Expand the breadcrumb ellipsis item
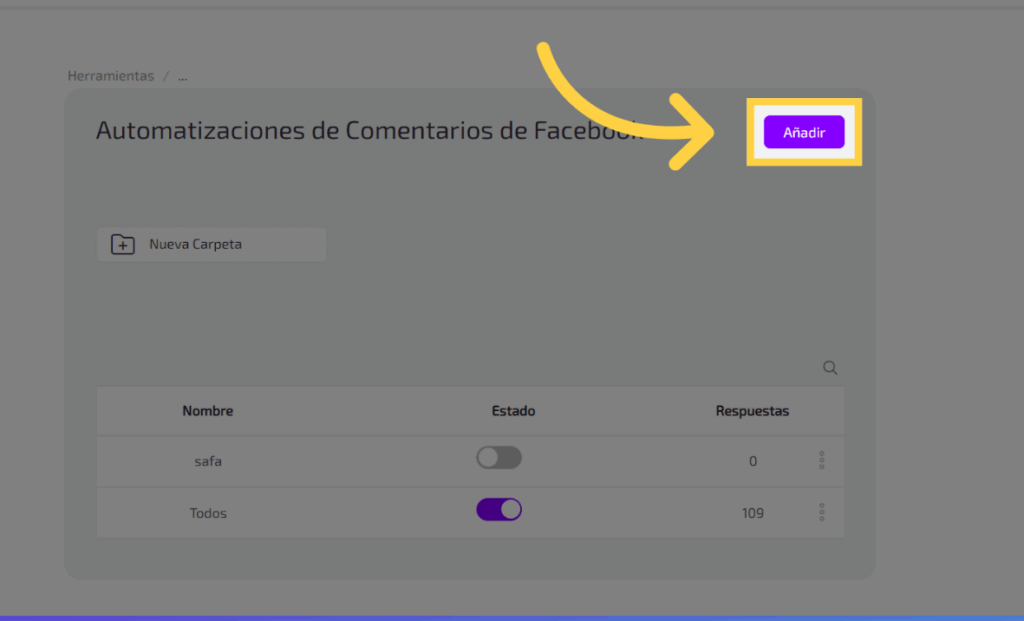This screenshot has height=621, width=1024. [x=183, y=76]
